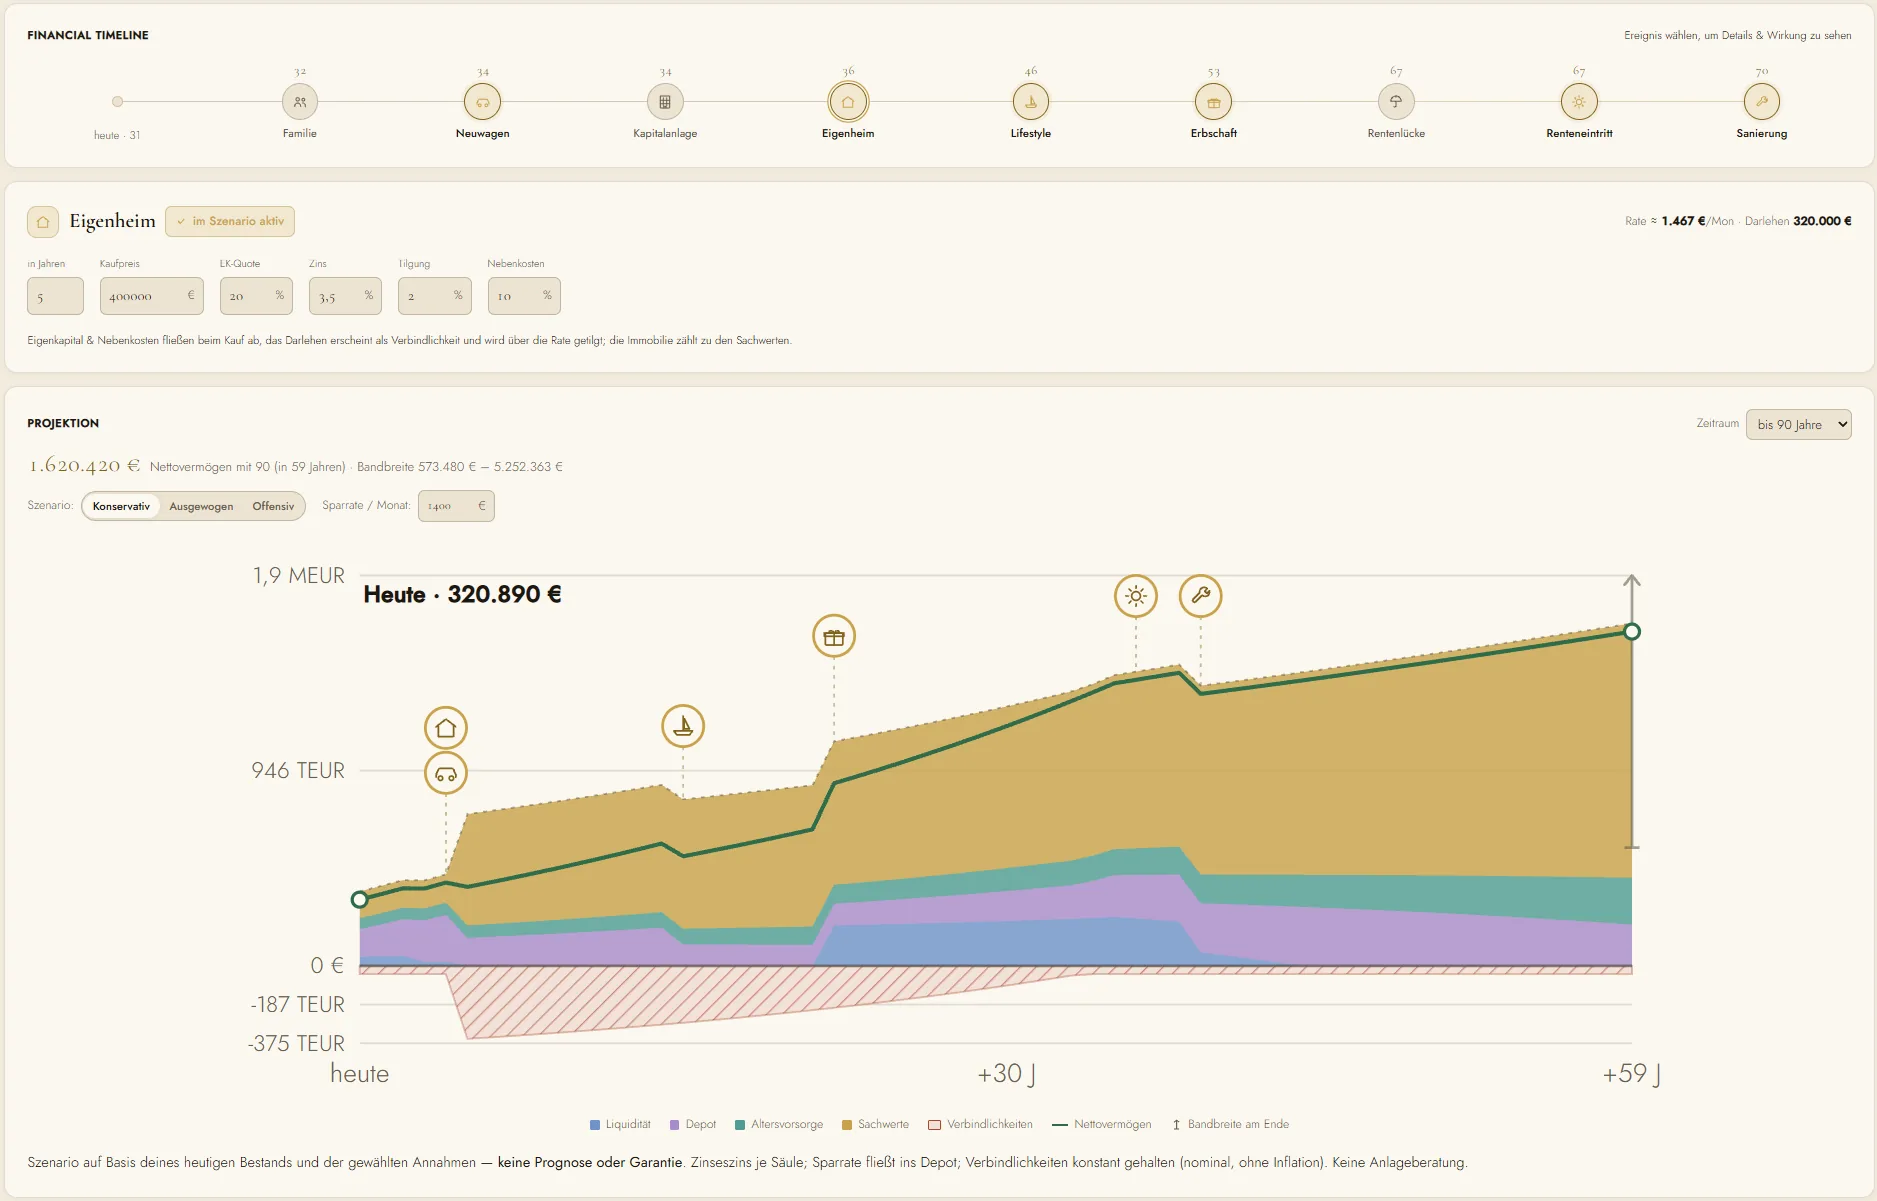
Task: Edit the EK-Quote percentage field
Action: tap(256, 296)
